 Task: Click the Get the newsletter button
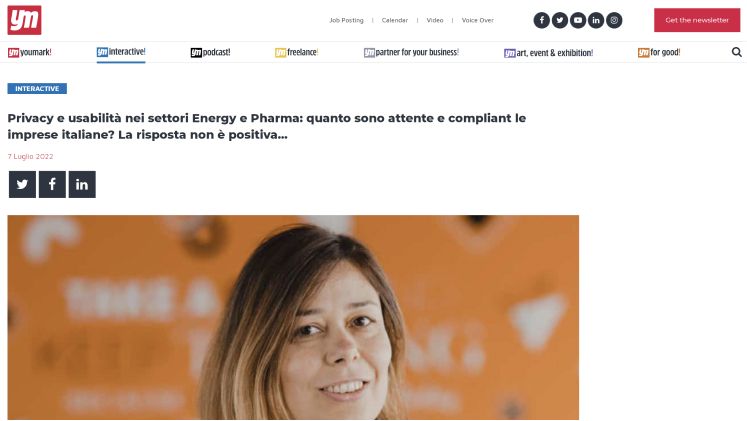pos(697,20)
